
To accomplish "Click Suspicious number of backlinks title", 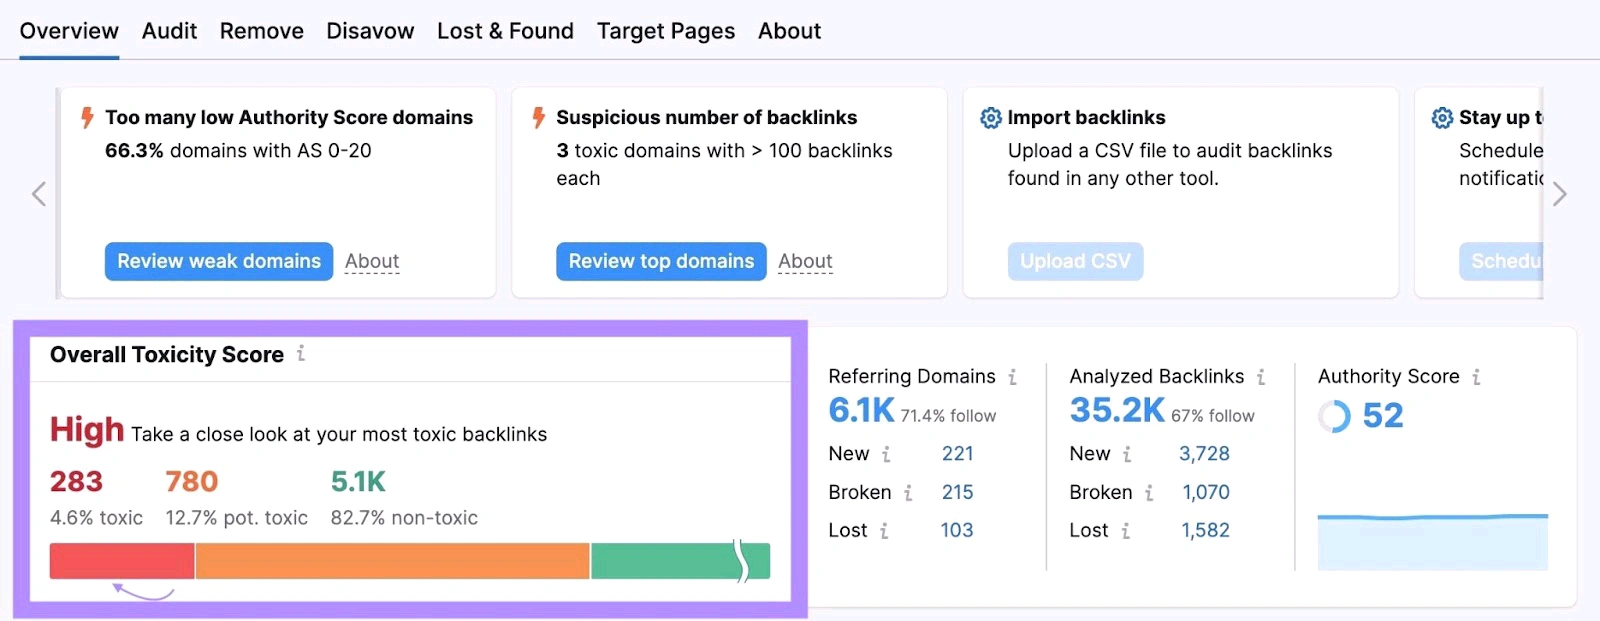I will 706,118.
